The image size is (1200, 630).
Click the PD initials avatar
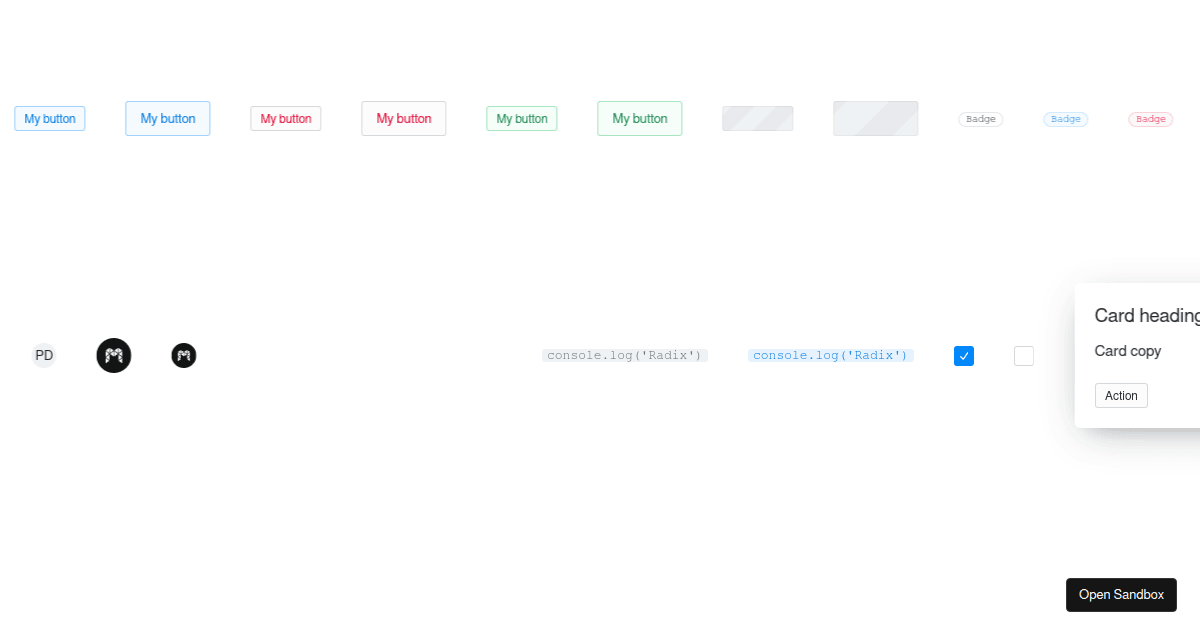pos(44,355)
